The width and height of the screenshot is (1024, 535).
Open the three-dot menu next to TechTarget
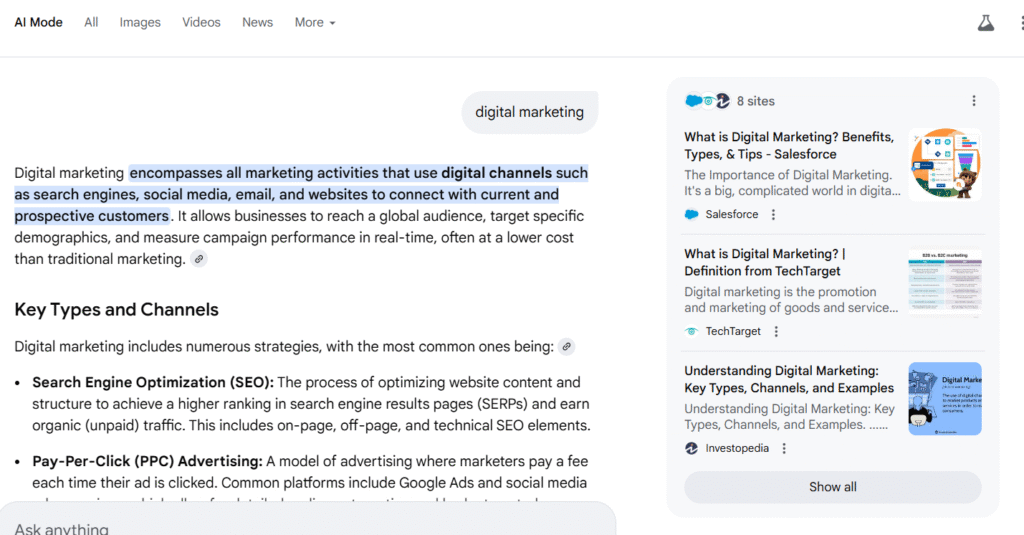[776, 332]
